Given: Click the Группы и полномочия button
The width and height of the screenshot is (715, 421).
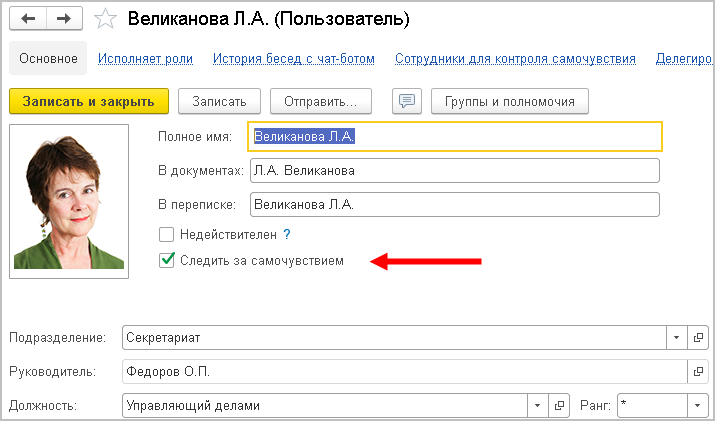Looking at the screenshot, I should (509, 101).
